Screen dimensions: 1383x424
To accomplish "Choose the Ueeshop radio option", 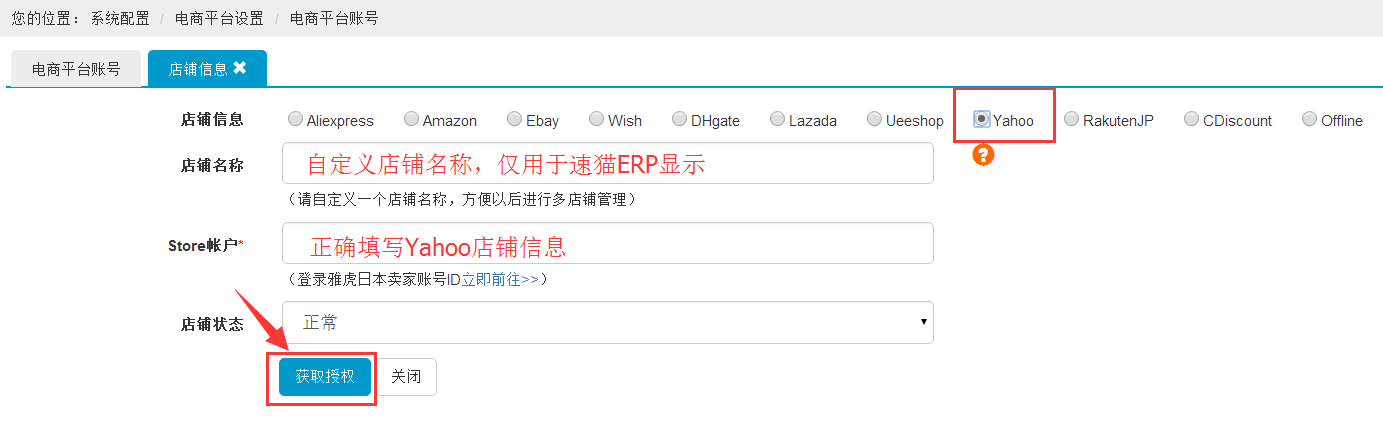I will click(875, 119).
